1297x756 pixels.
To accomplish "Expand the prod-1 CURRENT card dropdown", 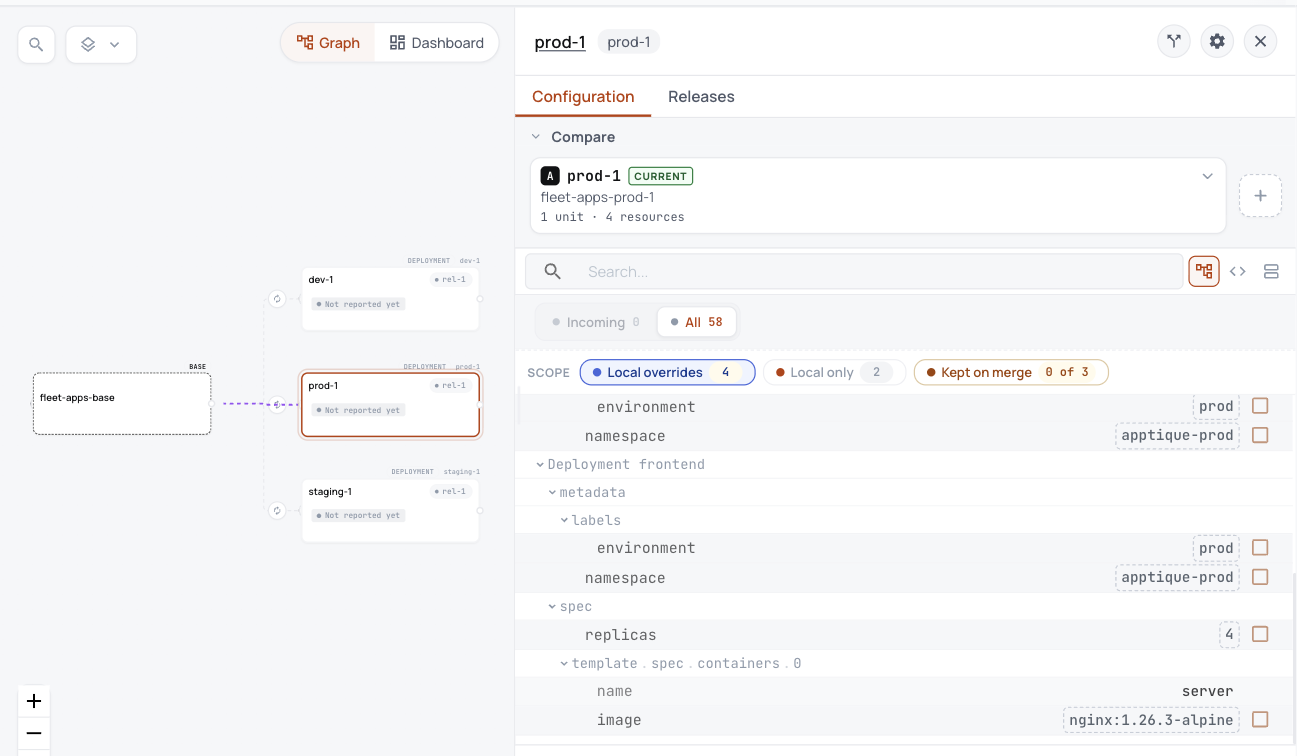I will [1207, 176].
